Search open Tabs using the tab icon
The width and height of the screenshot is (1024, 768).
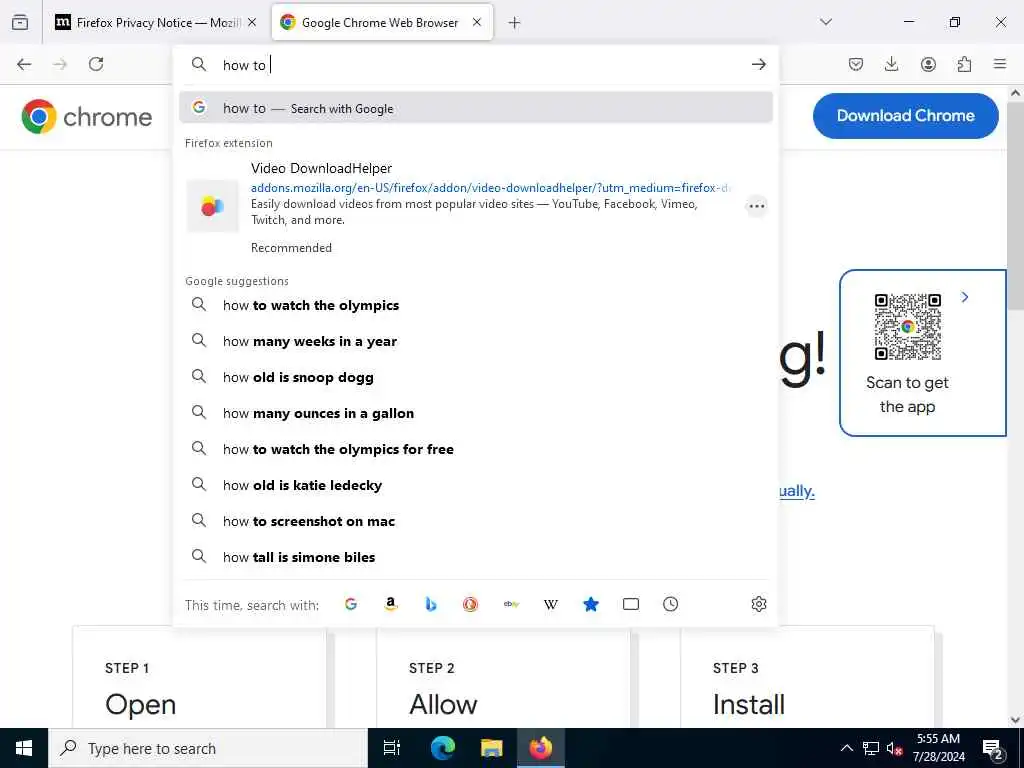click(x=631, y=604)
